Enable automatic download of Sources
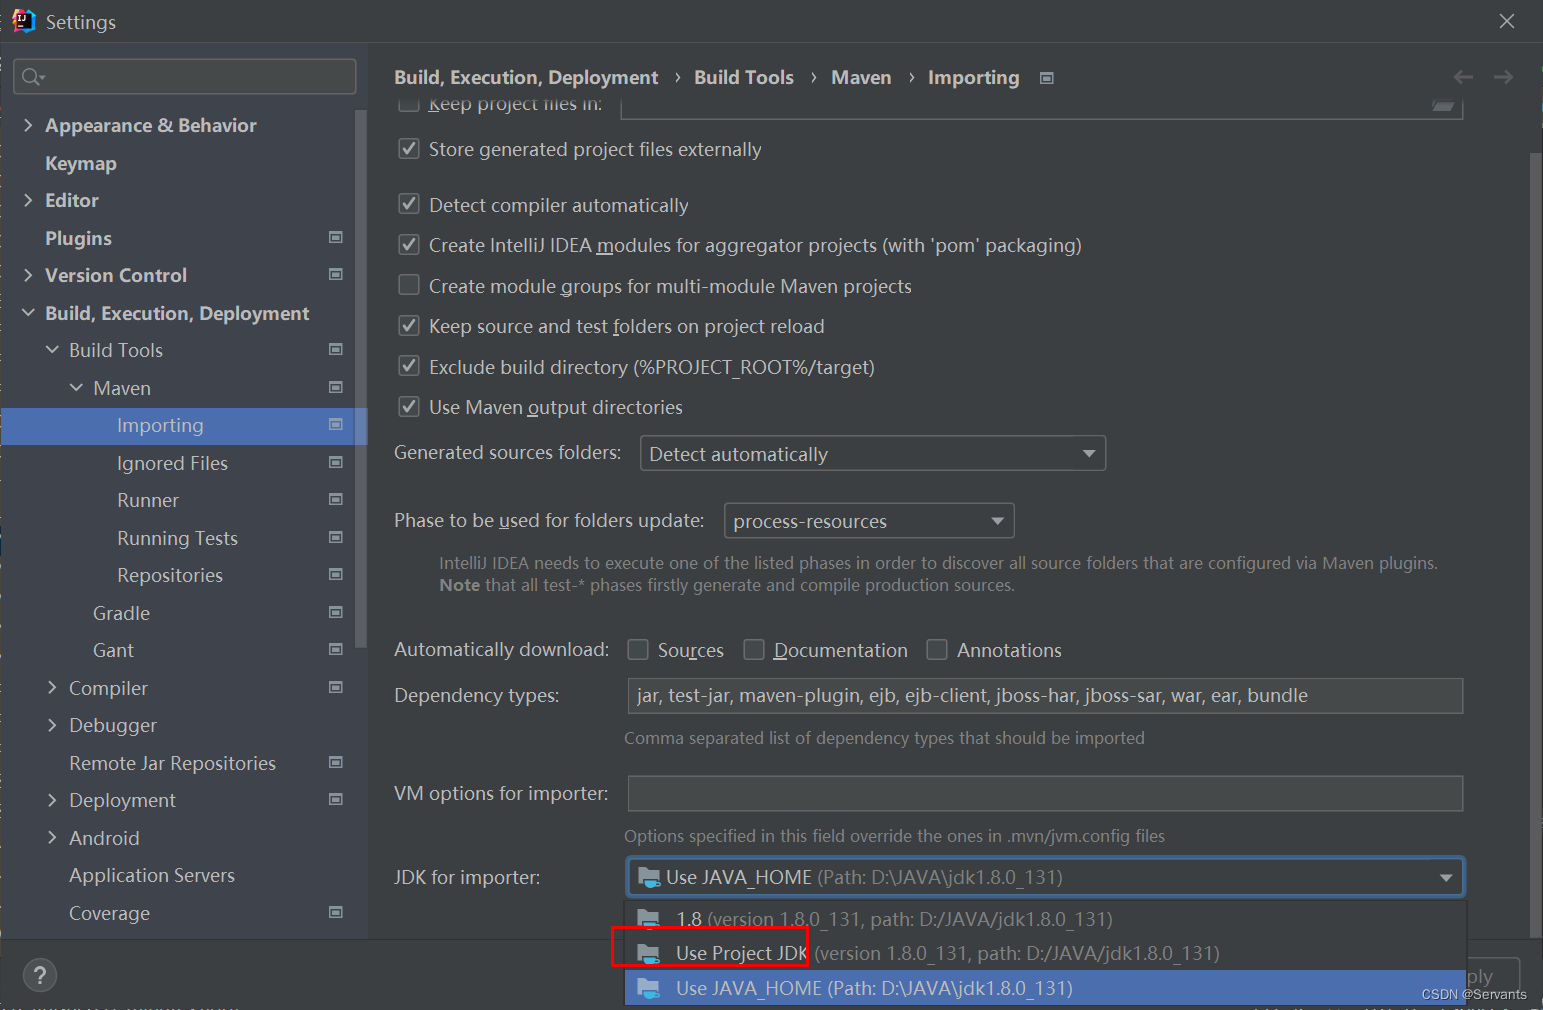1543x1010 pixels. [638, 650]
